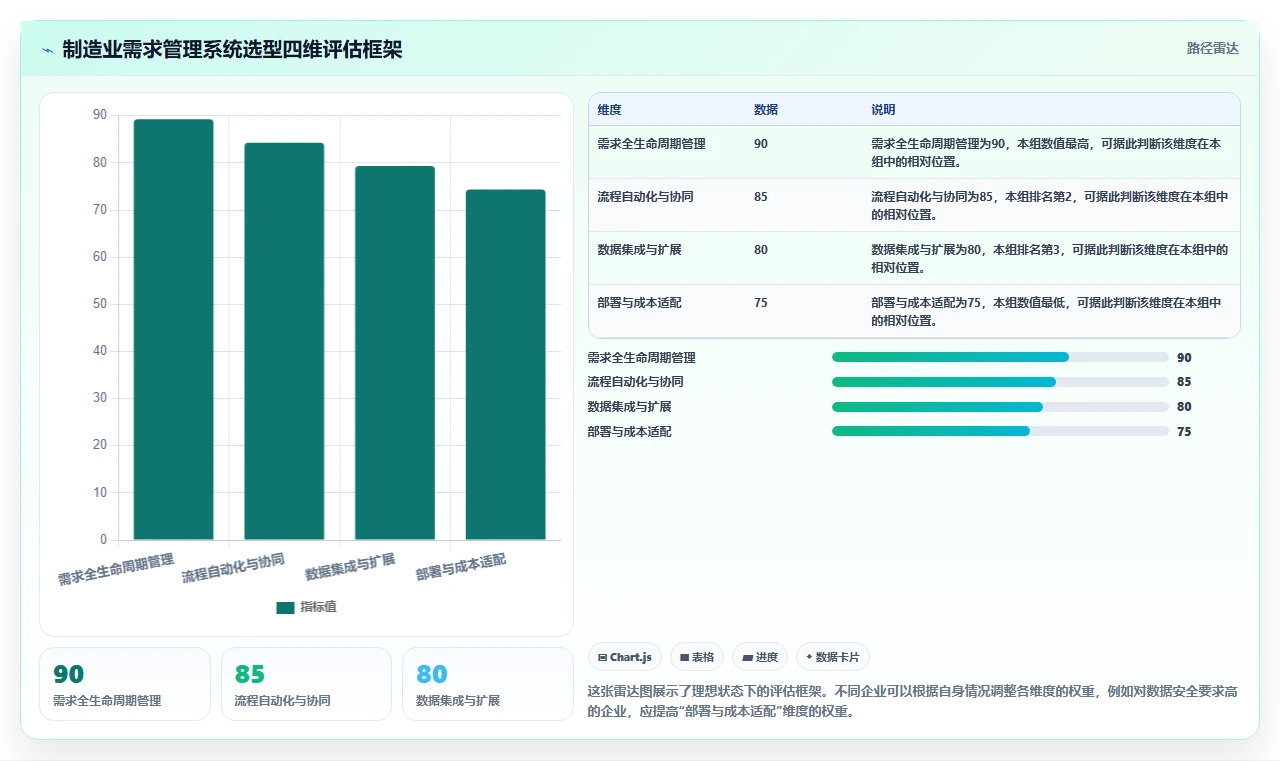Click the 路径雷达 label in the header
Screen dimensions: 1280x761
coord(1212,48)
